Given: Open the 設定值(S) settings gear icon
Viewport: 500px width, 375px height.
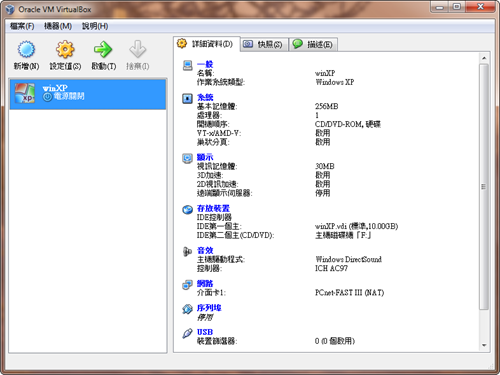Looking at the screenshot, I should (x=65, y=49).
